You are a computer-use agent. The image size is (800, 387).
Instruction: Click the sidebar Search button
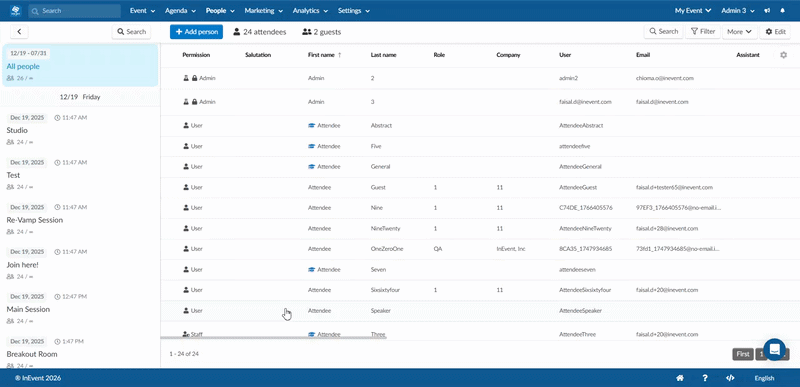tap(131, 32)
